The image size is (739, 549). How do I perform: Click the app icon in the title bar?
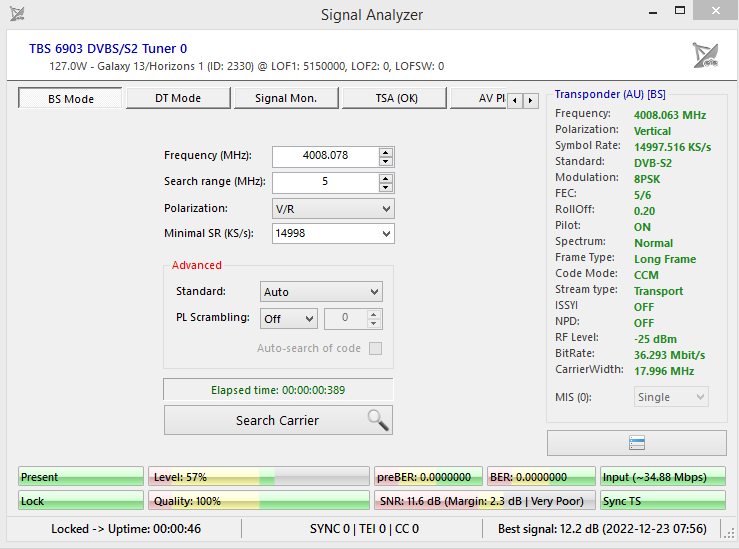click(17, 14)
